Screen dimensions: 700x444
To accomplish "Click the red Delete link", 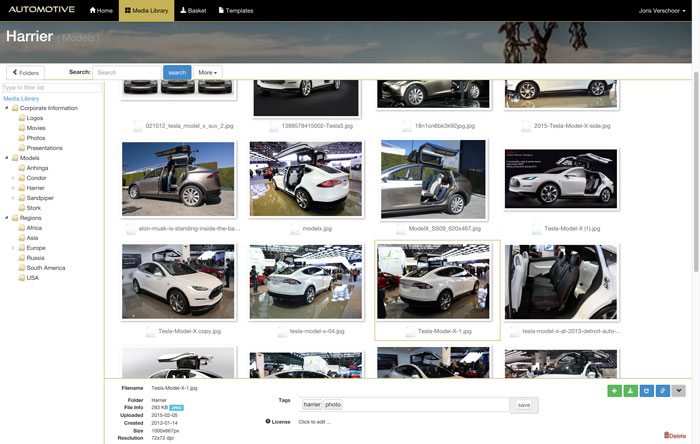I will pyautogui.click(x=675, y=436).
